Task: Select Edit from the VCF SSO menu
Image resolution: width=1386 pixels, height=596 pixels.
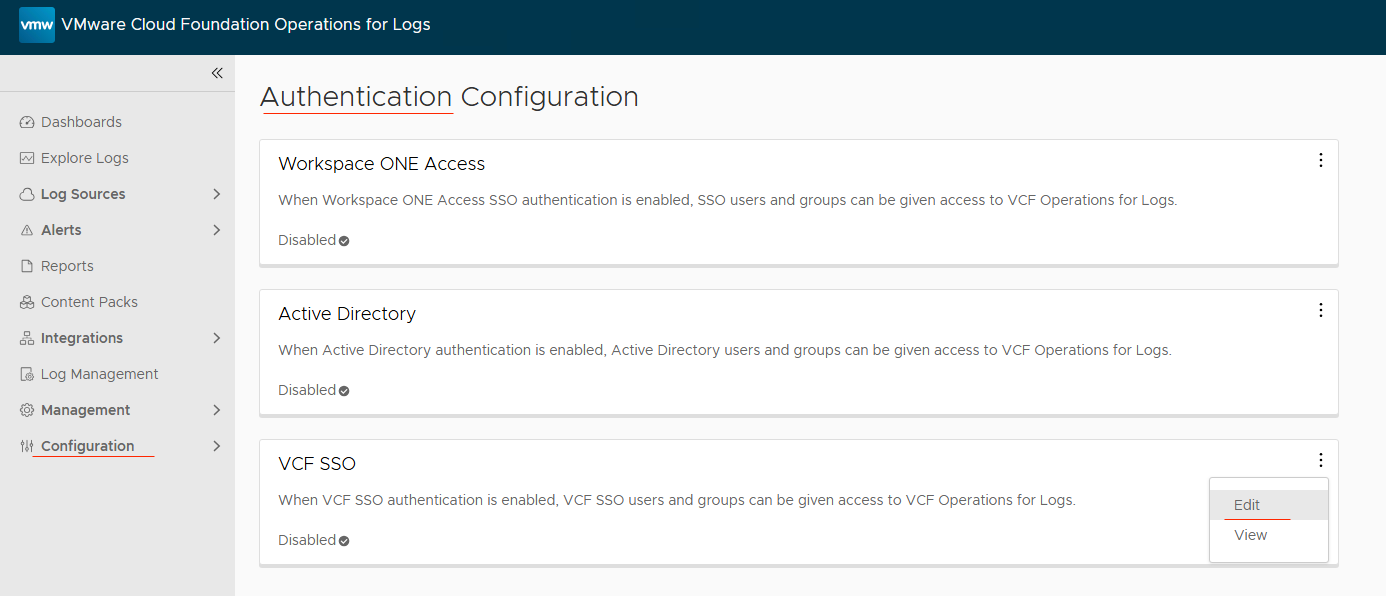Action: (1247, 505)
